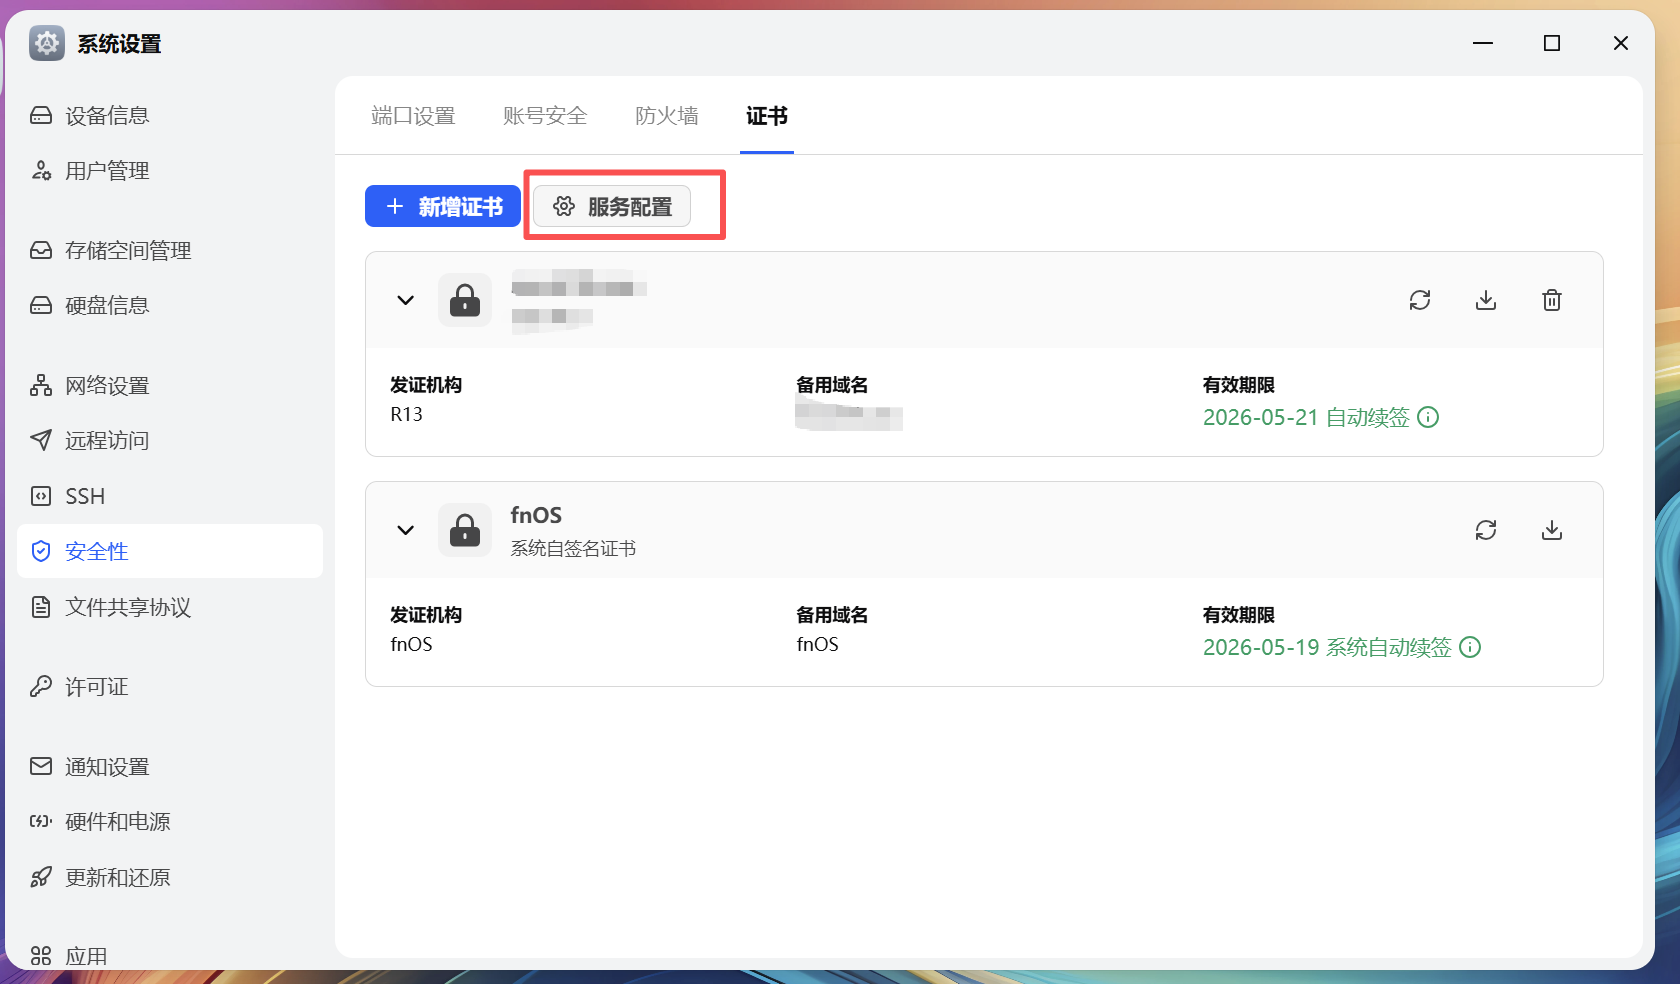Screen dimensions: 1680x984
Task: Click the refresh icon on the first certificate
Action: (1420, 300)
